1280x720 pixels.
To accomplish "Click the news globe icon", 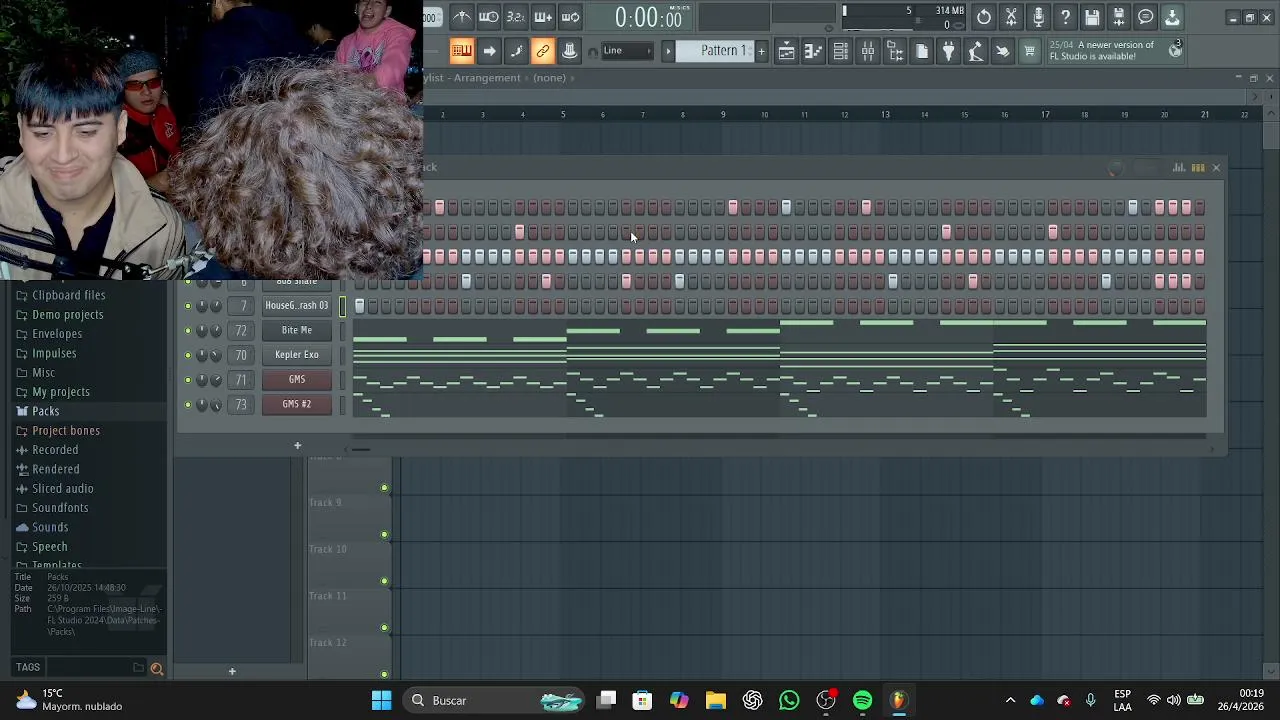I will pyautogui.click(x=1176, y=50).
